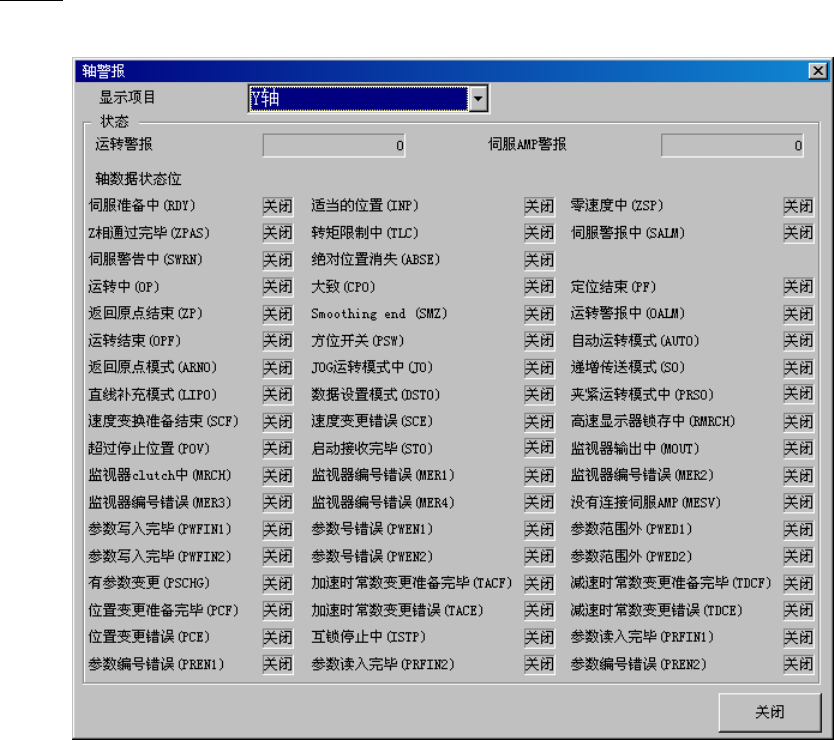Click the 关闭 indicator for 参数写入完毕 (PWFIN2)
Viewport: 834px width, 740px height.
pyautogui.click(x=278, y=557)
